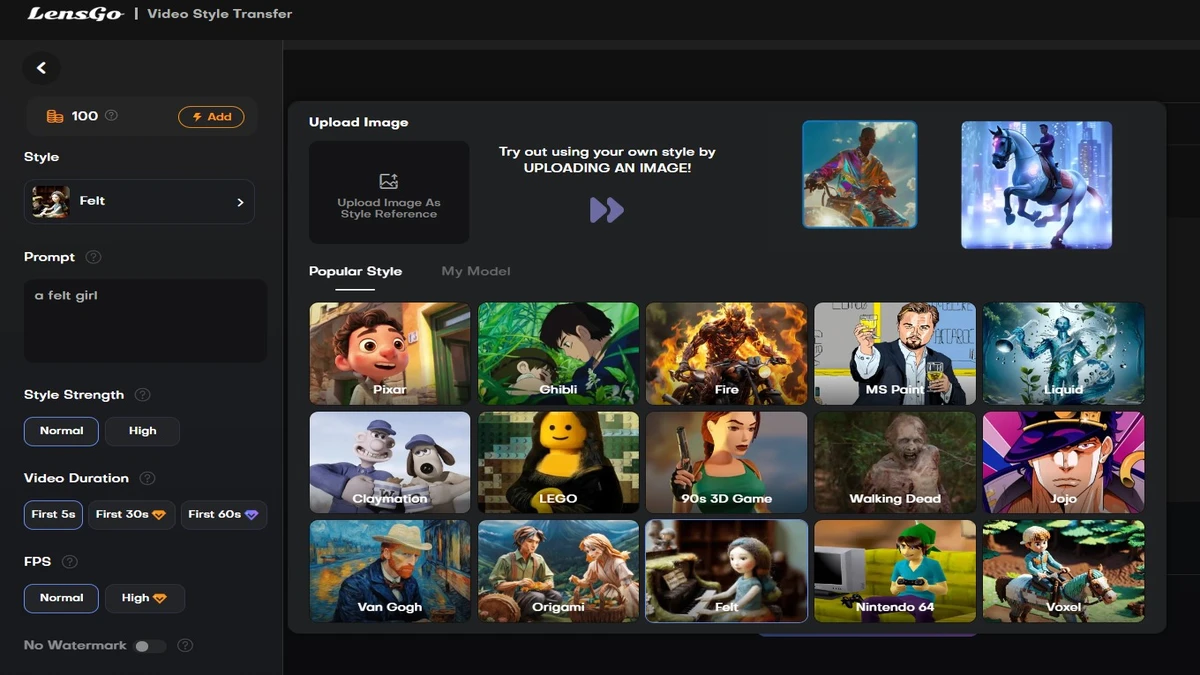
Task: Set Style Strength to High
Action: coord(143,431)
